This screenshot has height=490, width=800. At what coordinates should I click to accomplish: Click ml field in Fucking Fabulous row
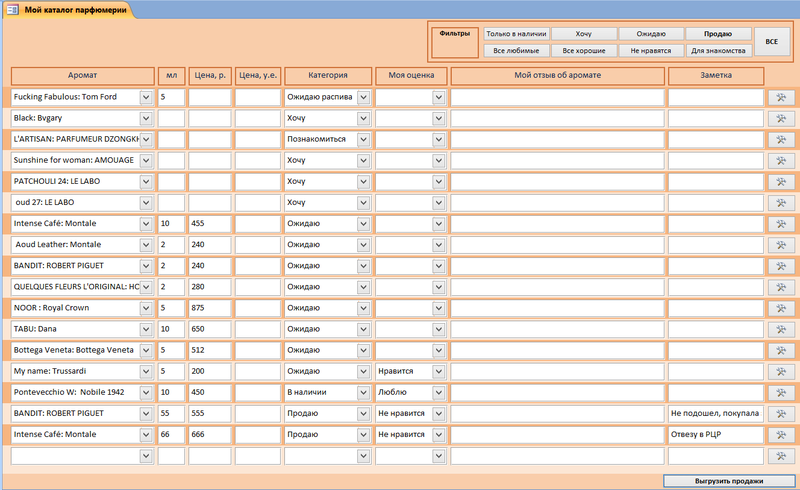(x=171, y=97)
